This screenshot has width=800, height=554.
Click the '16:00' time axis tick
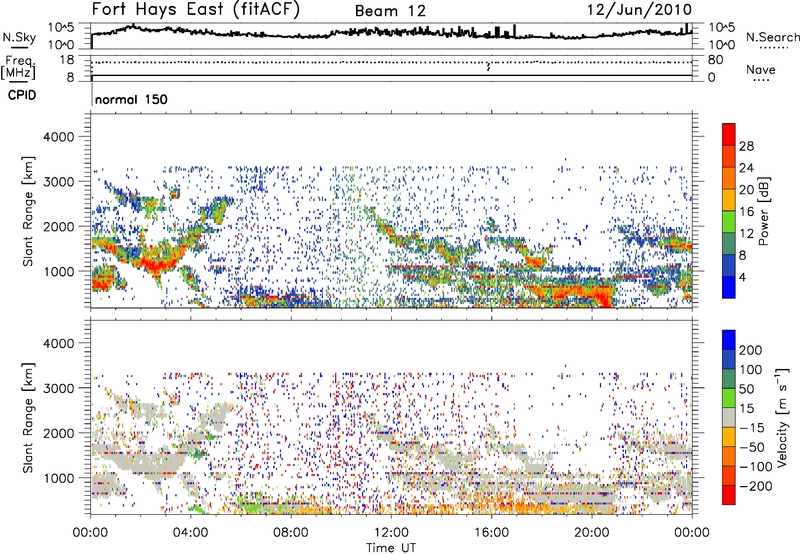pyautogui.click(x=491, y=533)
